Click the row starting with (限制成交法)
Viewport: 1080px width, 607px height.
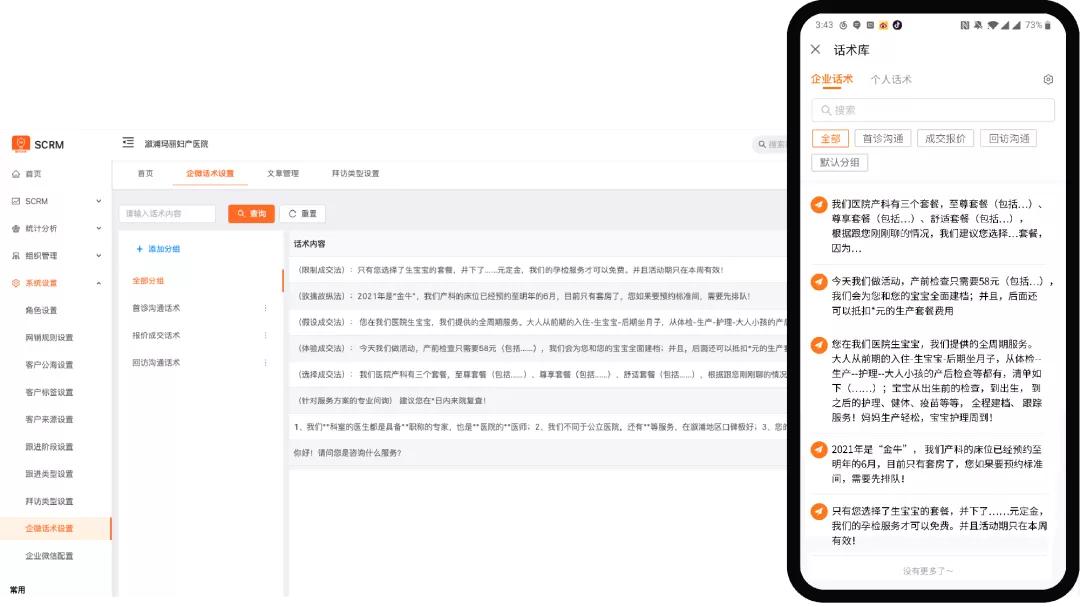point(538,270)
